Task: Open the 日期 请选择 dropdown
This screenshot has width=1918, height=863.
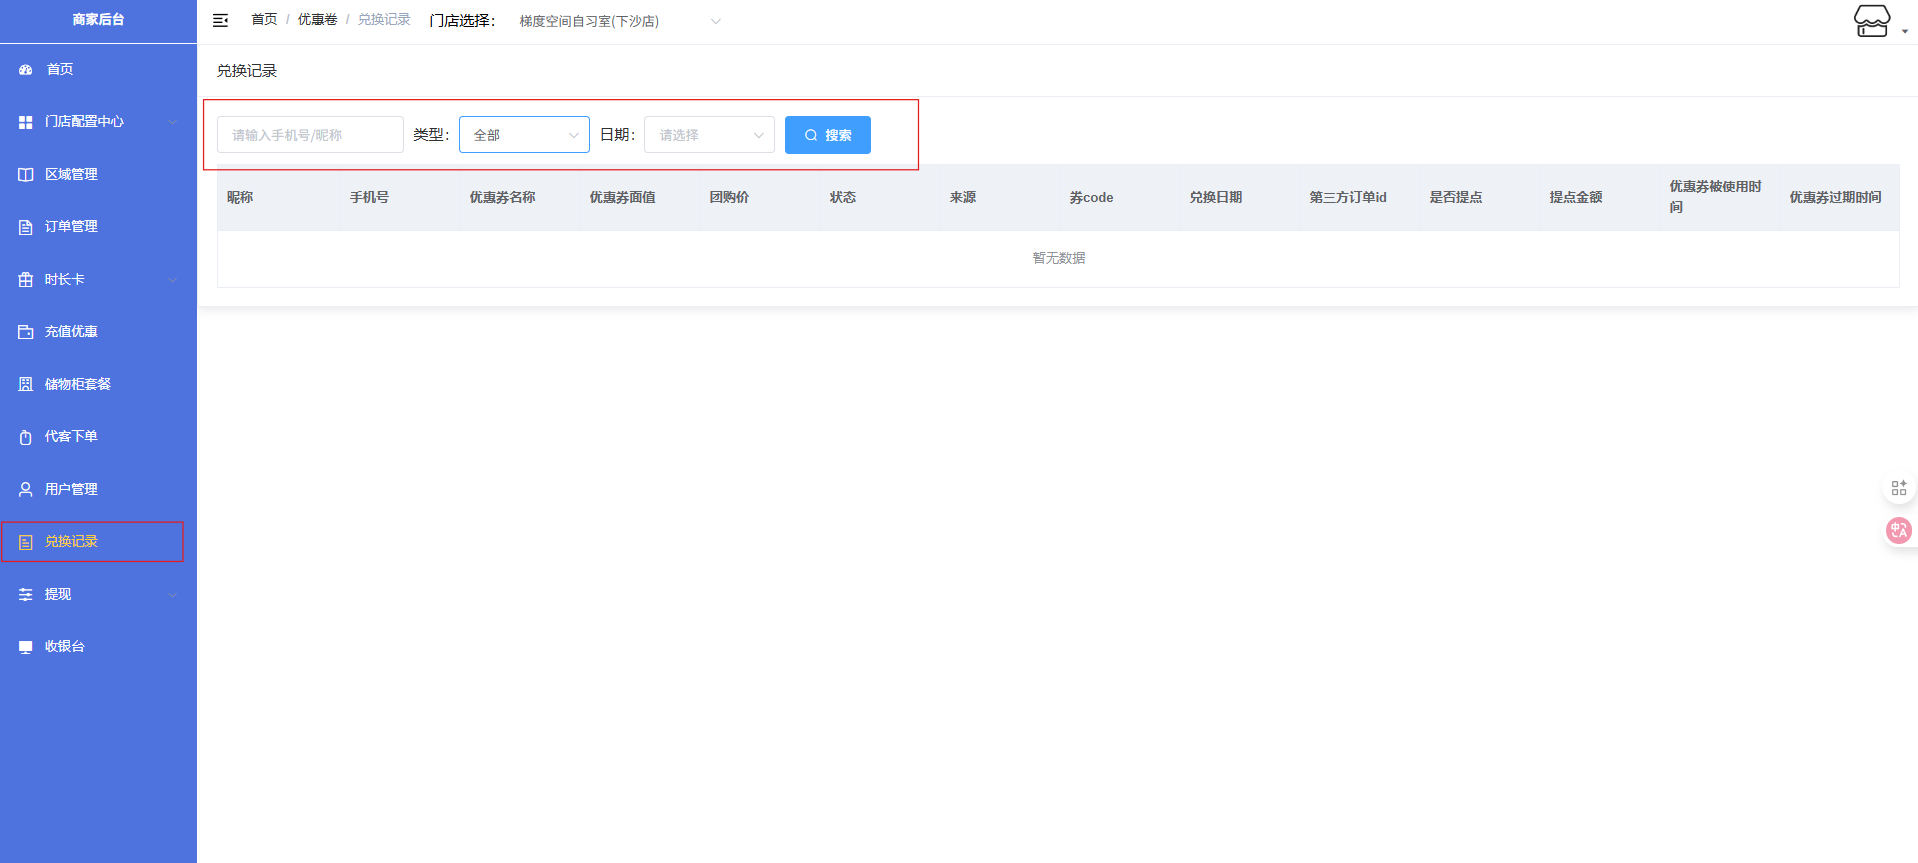Action: (709, 135)
